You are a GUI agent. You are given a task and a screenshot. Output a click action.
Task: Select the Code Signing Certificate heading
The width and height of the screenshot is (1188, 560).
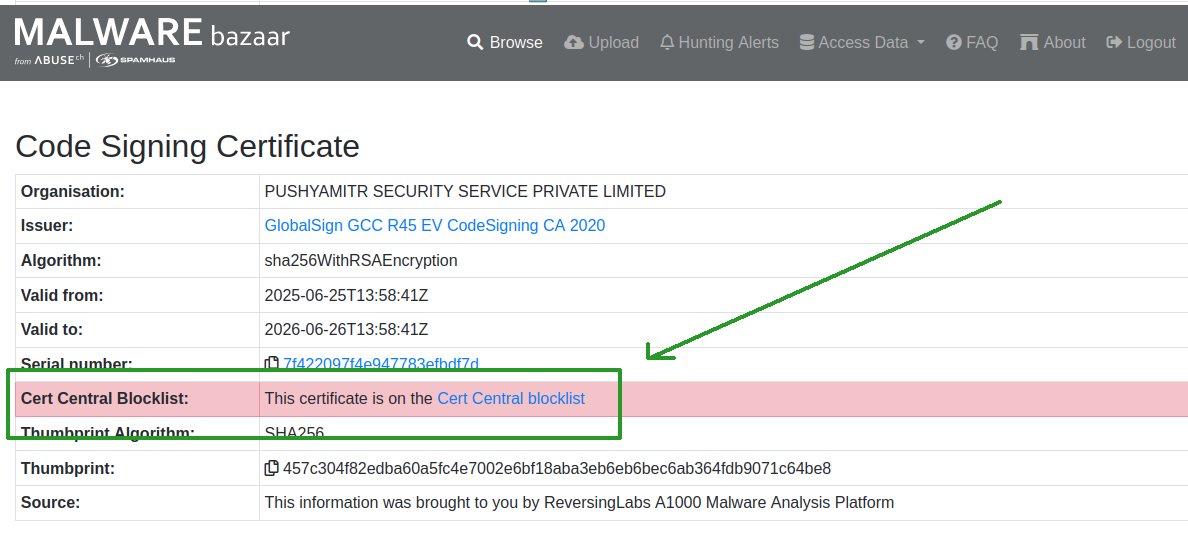tap(187, 146)
